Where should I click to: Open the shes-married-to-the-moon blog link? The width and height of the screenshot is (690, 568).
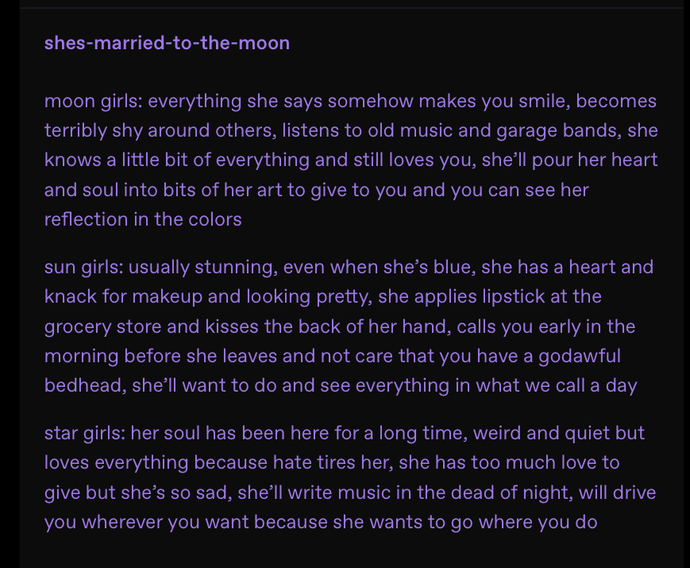coord(167,43)
